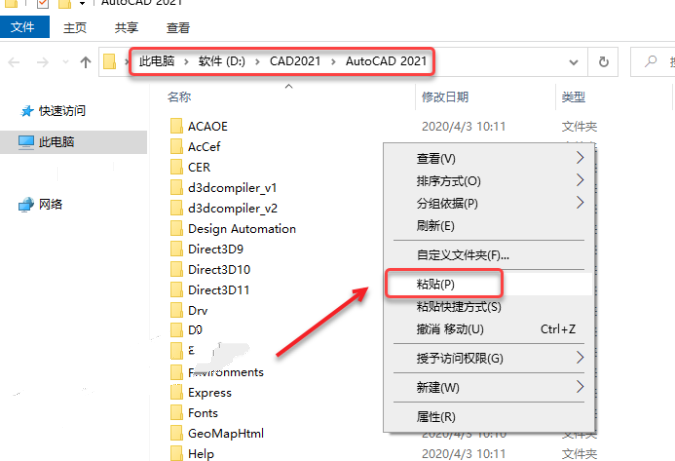The image size is (675, 461).
Task: Go up one folder level
Action: [86, 62]
